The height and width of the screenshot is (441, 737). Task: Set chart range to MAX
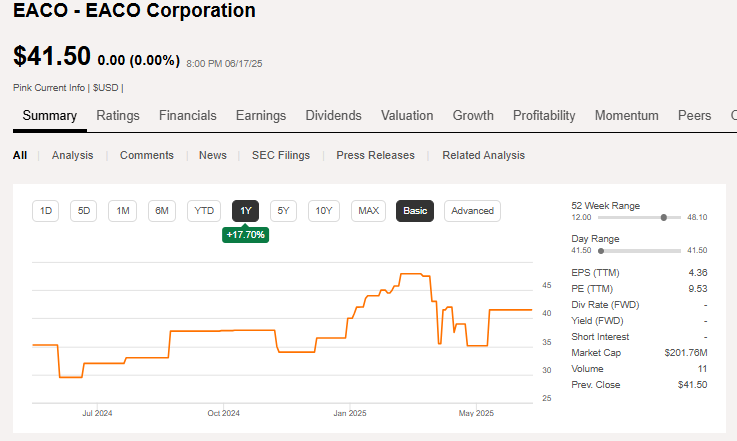pos(368,211)
